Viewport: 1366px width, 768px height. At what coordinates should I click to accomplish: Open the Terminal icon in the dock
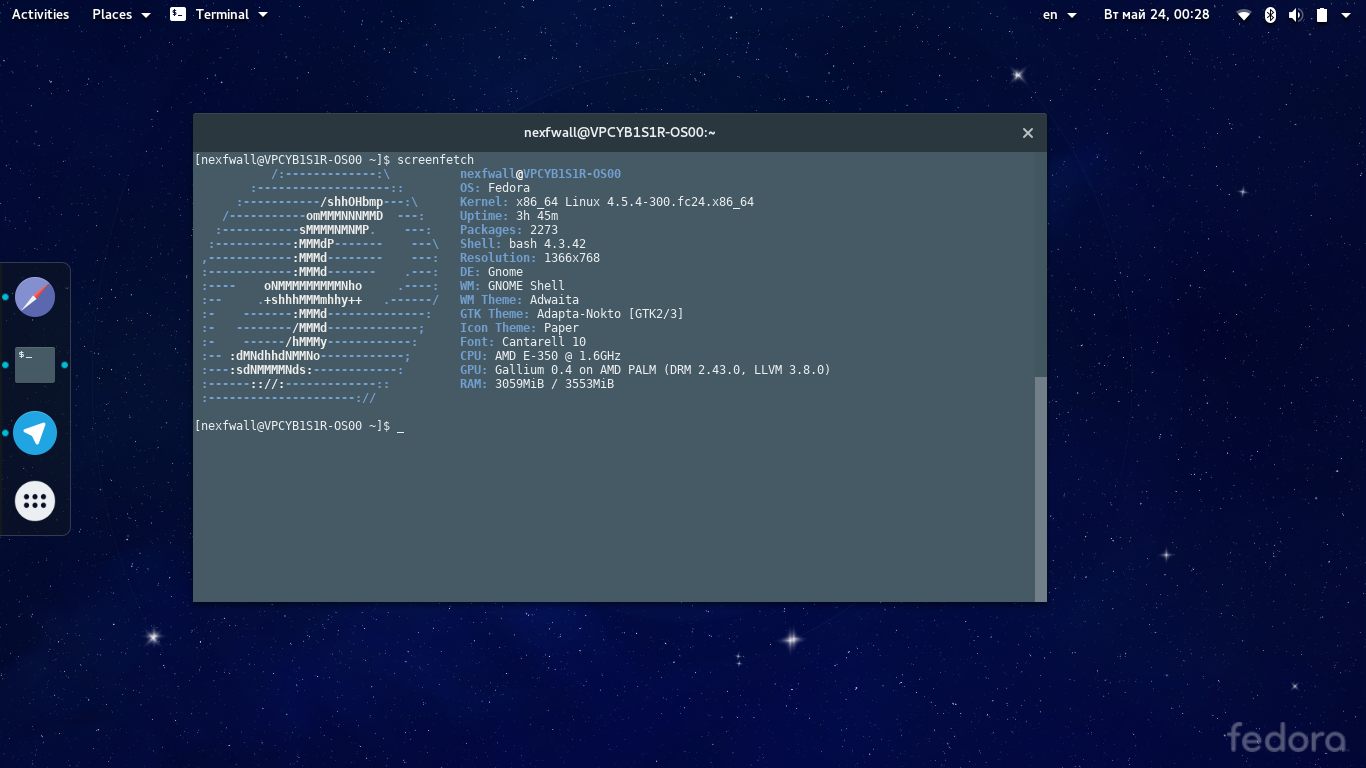point(35,365)
